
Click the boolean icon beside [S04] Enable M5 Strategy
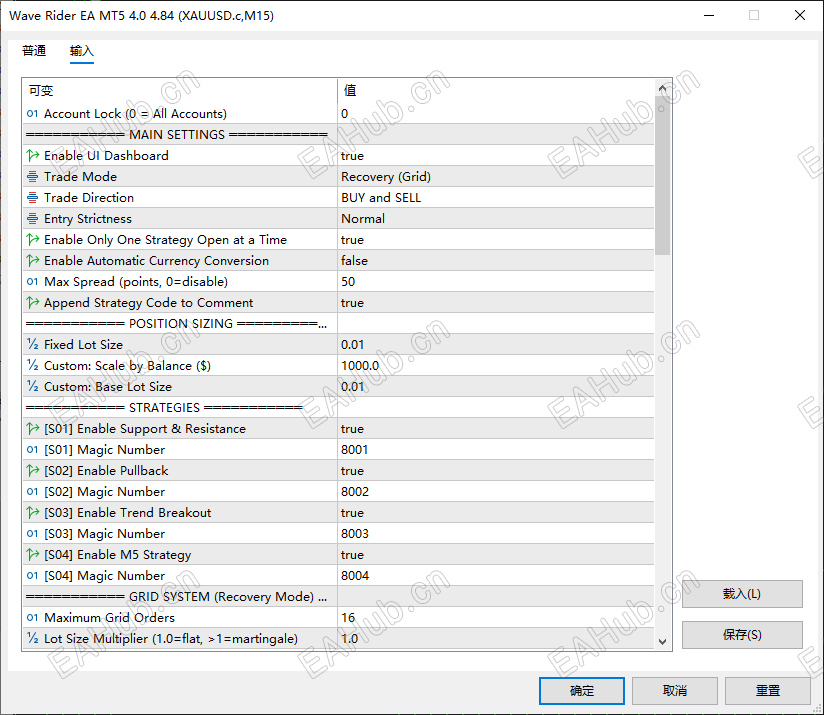pos(33,555)
